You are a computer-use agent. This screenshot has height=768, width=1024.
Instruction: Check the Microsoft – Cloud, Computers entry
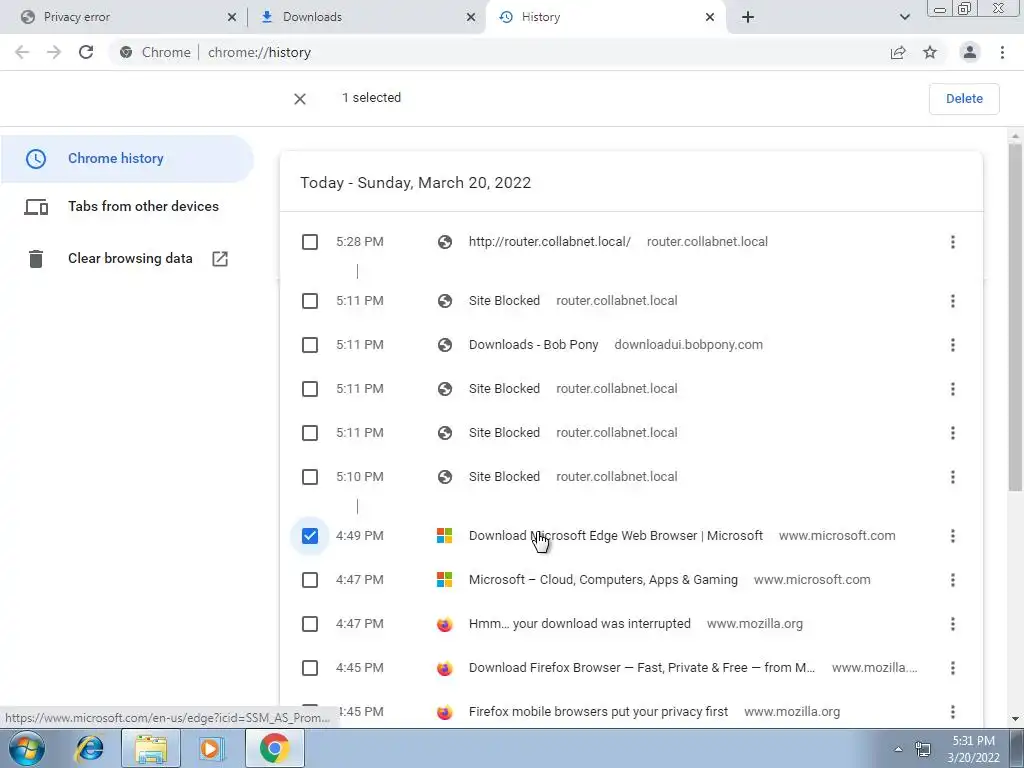coord(310,580)
